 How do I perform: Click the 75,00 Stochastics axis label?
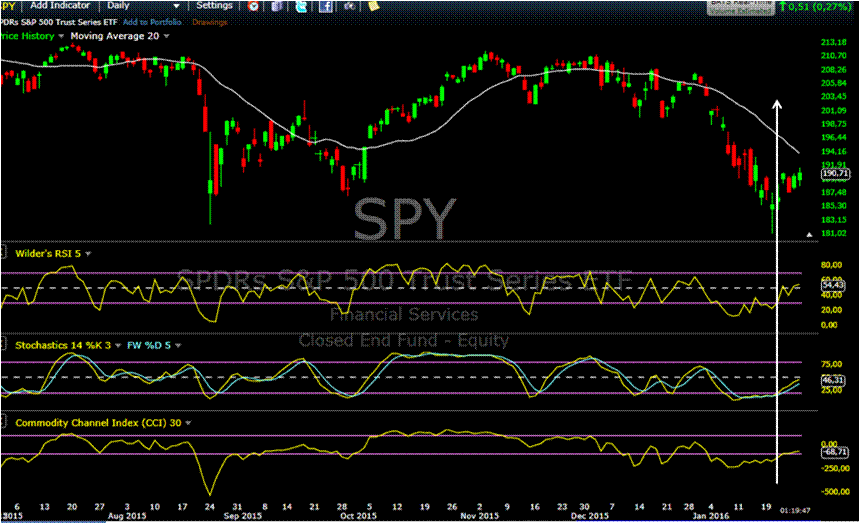pos(831,364)
